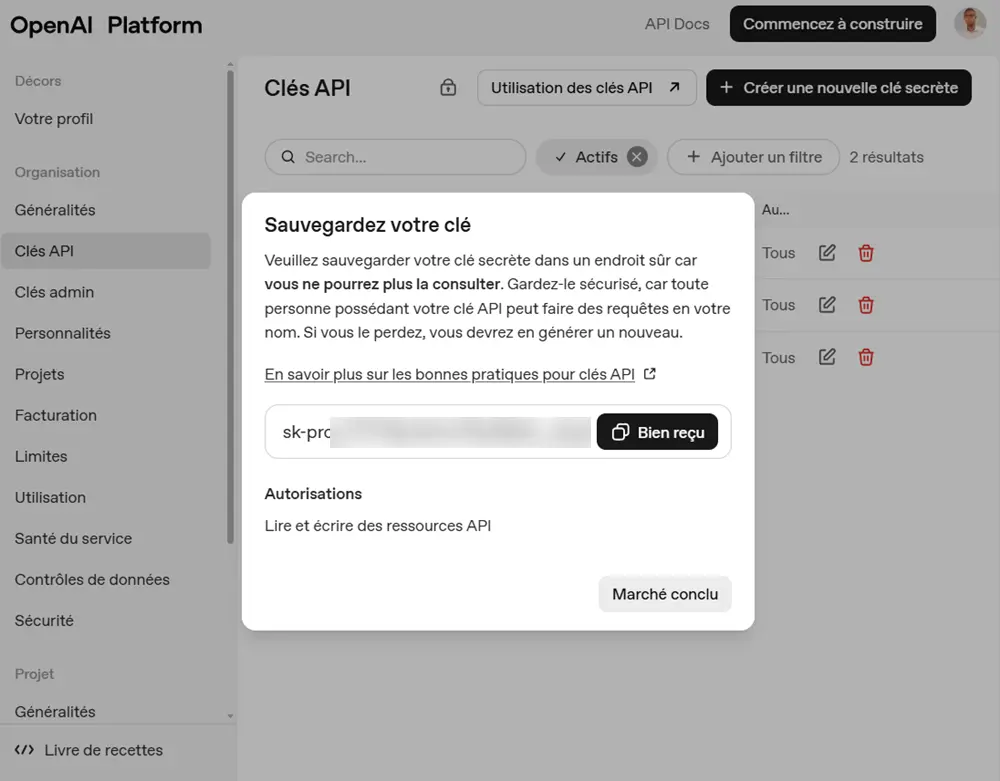1000x781 pixels.
Task: Click the arrow icon in Utilisation des clés API button
Action: 674,87
